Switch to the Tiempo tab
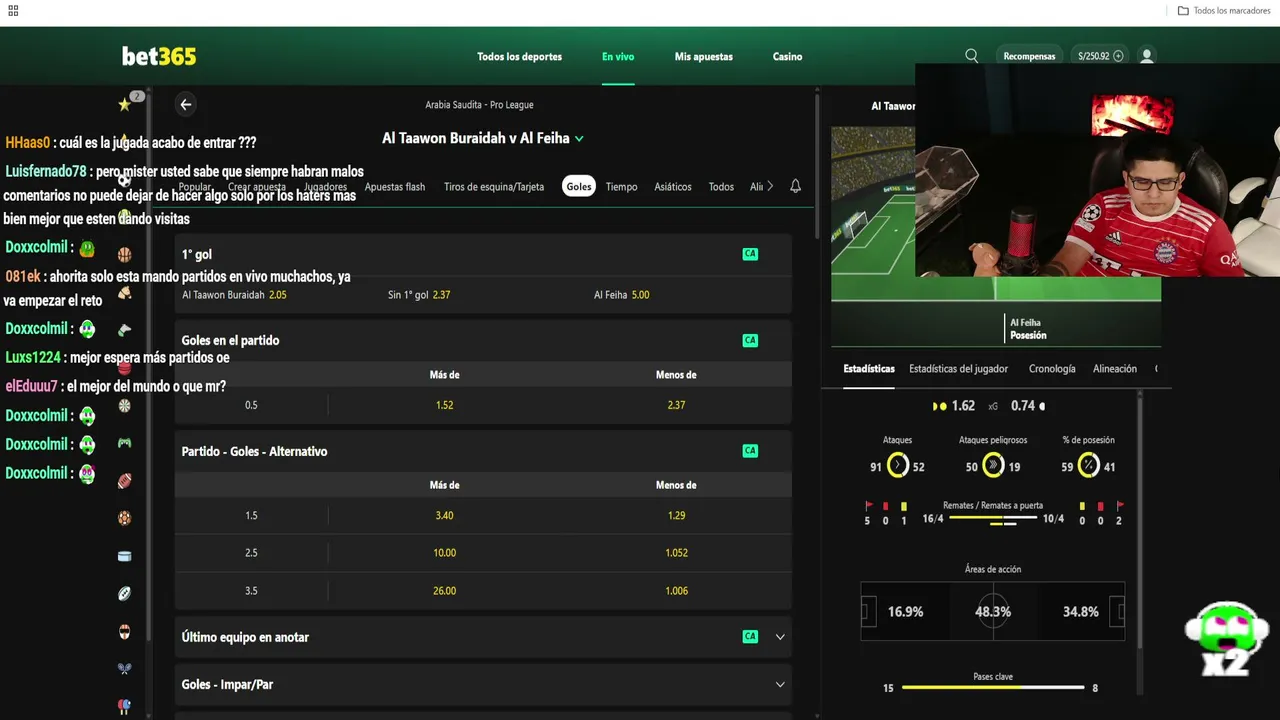Image resolution: width=1280 pixels, height=720 pixels. pyautogui.click(x=621, y=187)
